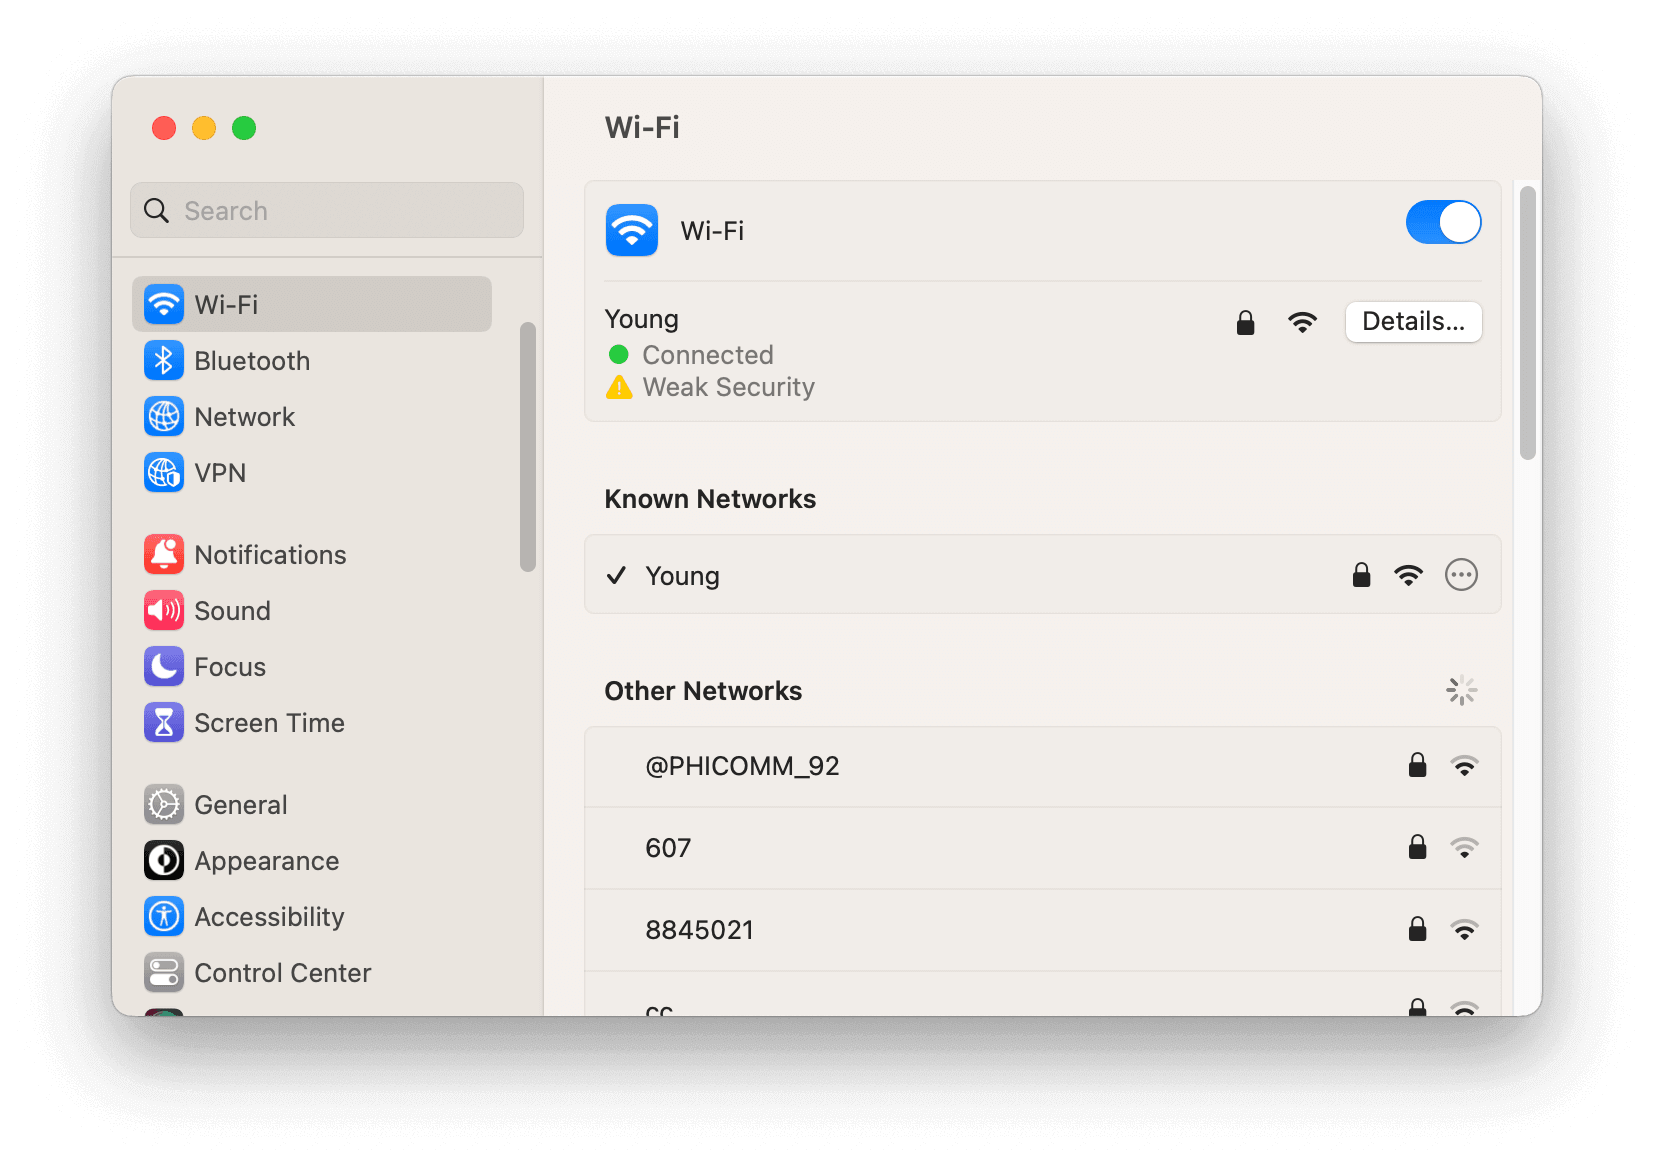Click the Network globe icon
Viewport: 1654px width, 1164px height.
(x=164, y=416)
